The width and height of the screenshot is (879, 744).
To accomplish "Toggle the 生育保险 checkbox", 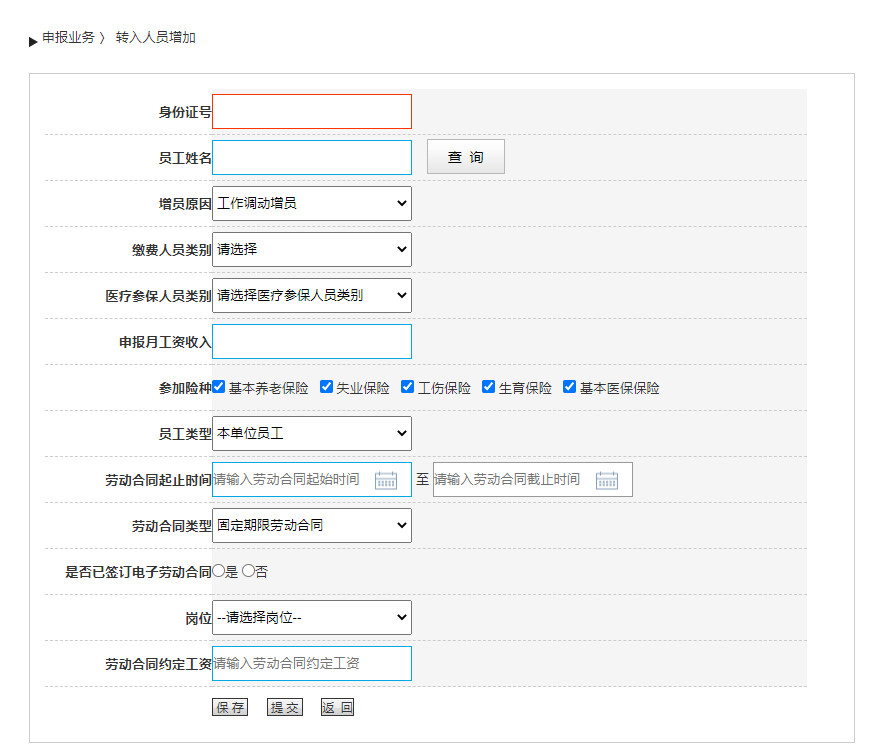I will [488, 387].
